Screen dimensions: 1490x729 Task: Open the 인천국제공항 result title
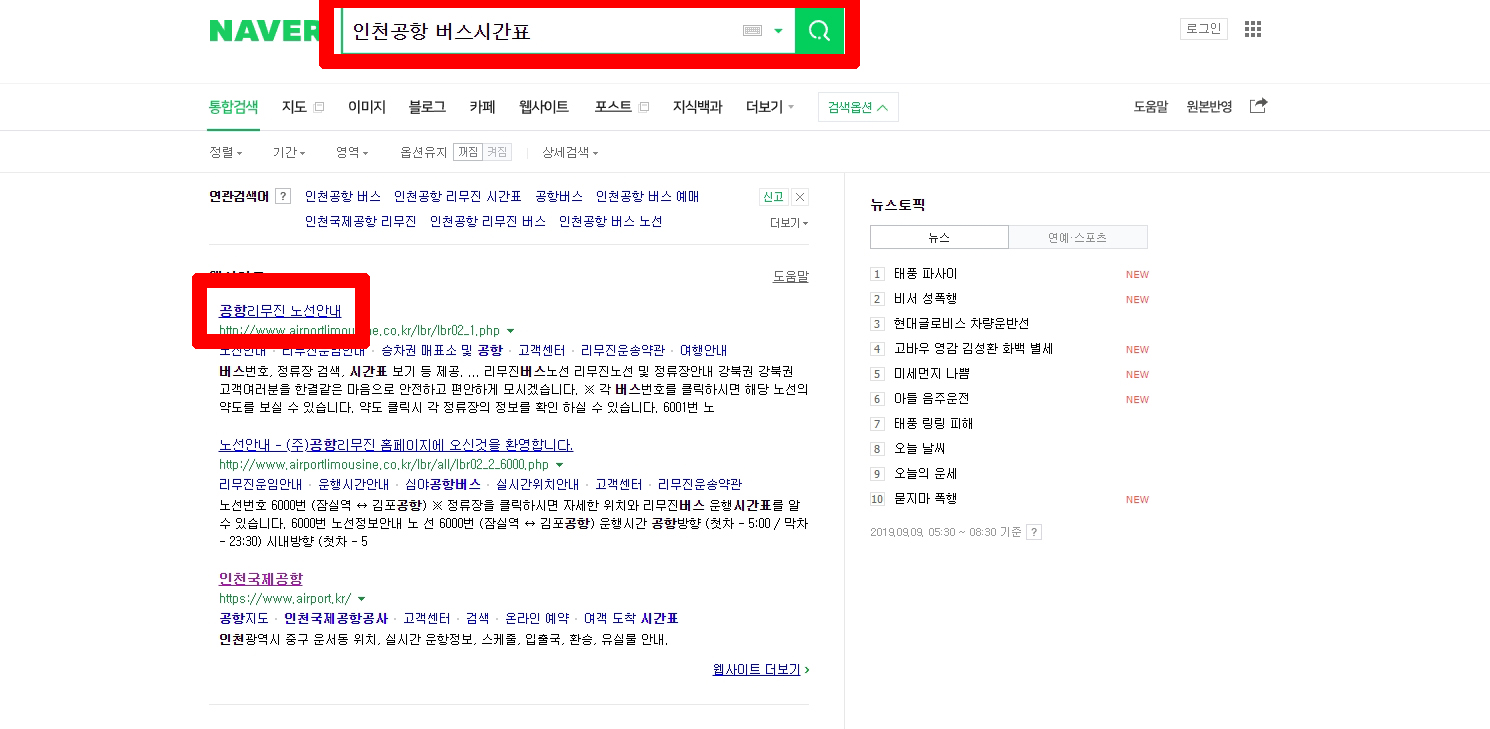(260, 579)
